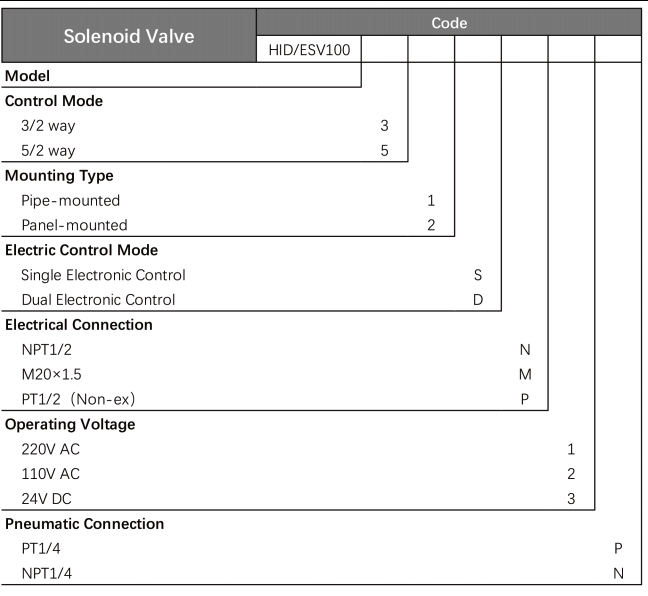Select the 5/2 way option row
Screen dimensions: 648x596
pyautogui.click(x=48, y=151)
